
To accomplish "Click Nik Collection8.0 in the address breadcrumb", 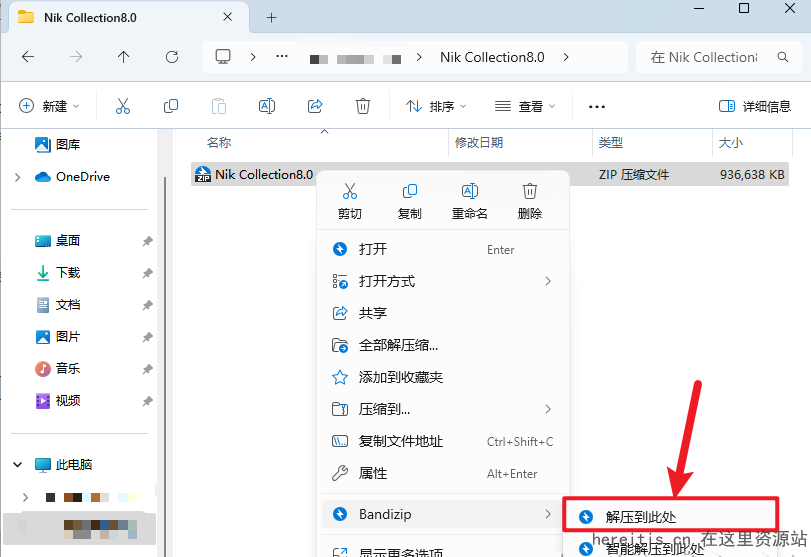I will click(x=492, y=57).
